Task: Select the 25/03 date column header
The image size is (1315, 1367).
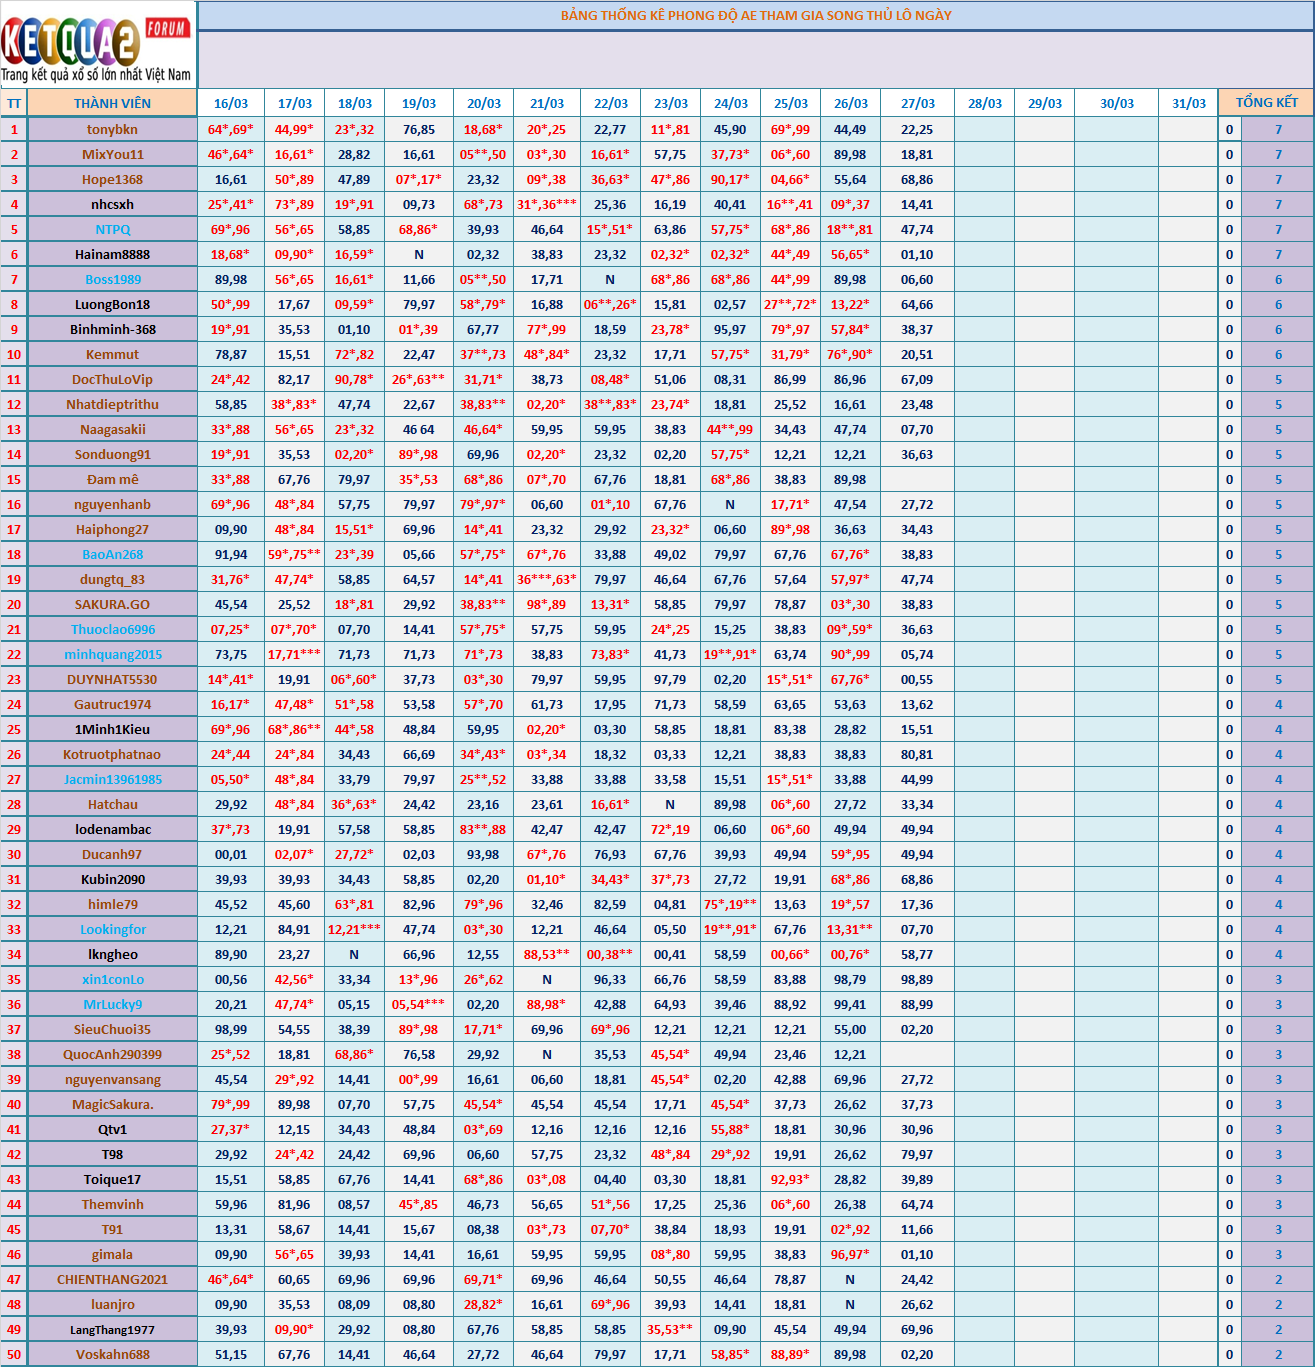Action: click(791, 103)
